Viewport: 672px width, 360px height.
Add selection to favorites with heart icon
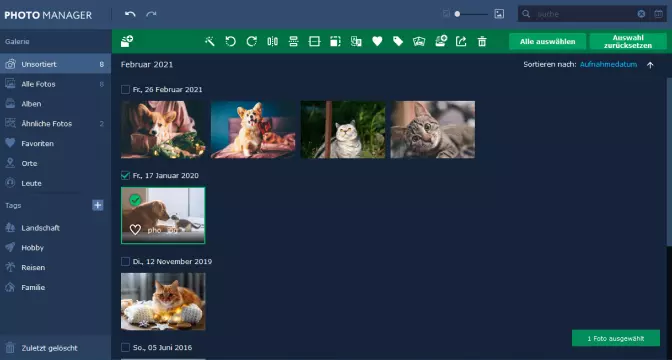pyautogui.click(x=377, y=41)
